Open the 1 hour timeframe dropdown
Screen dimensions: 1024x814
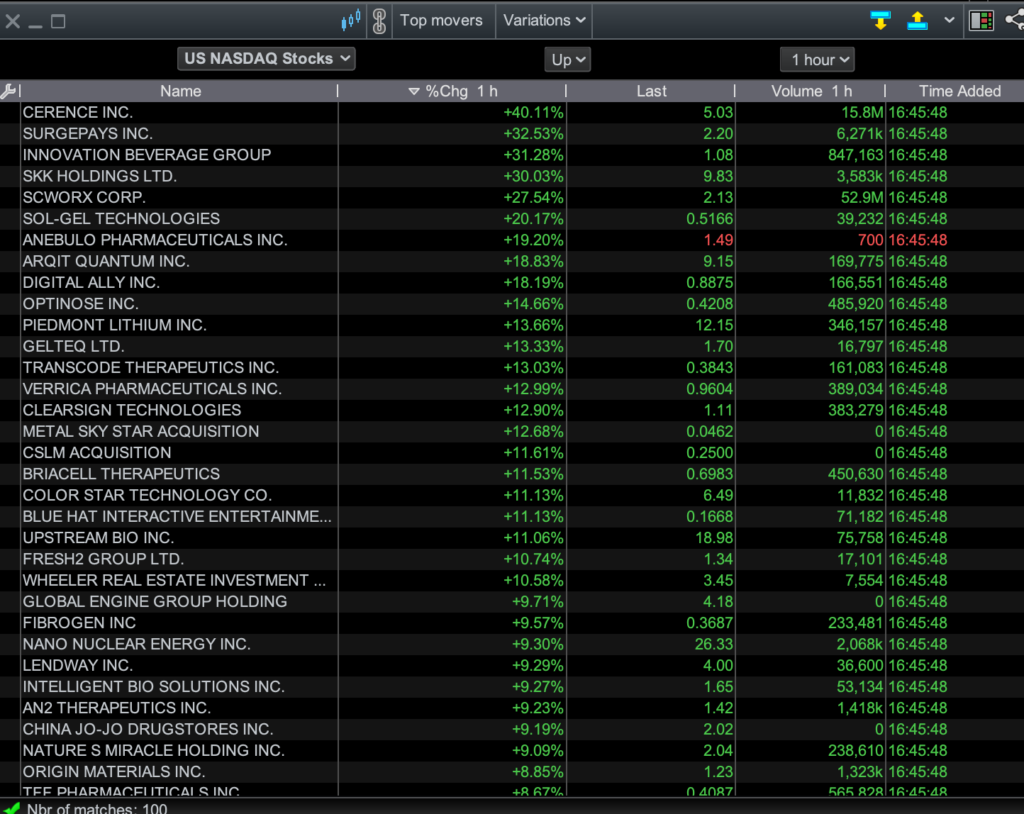(818, 60)
